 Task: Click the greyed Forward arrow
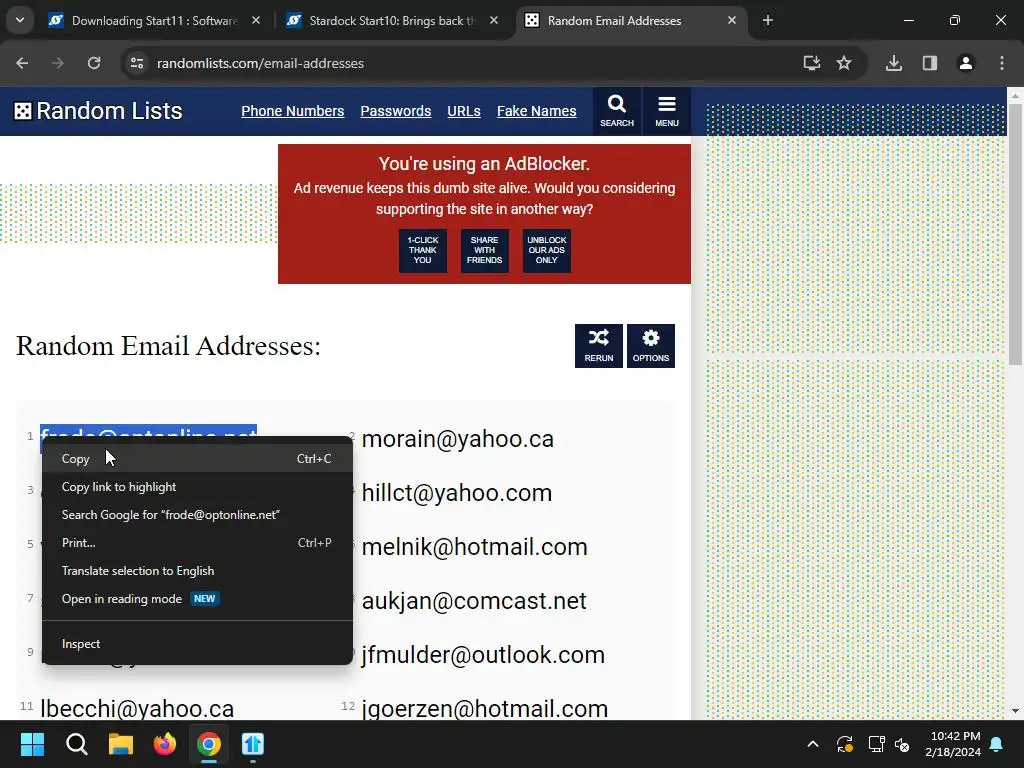(58, 63)
